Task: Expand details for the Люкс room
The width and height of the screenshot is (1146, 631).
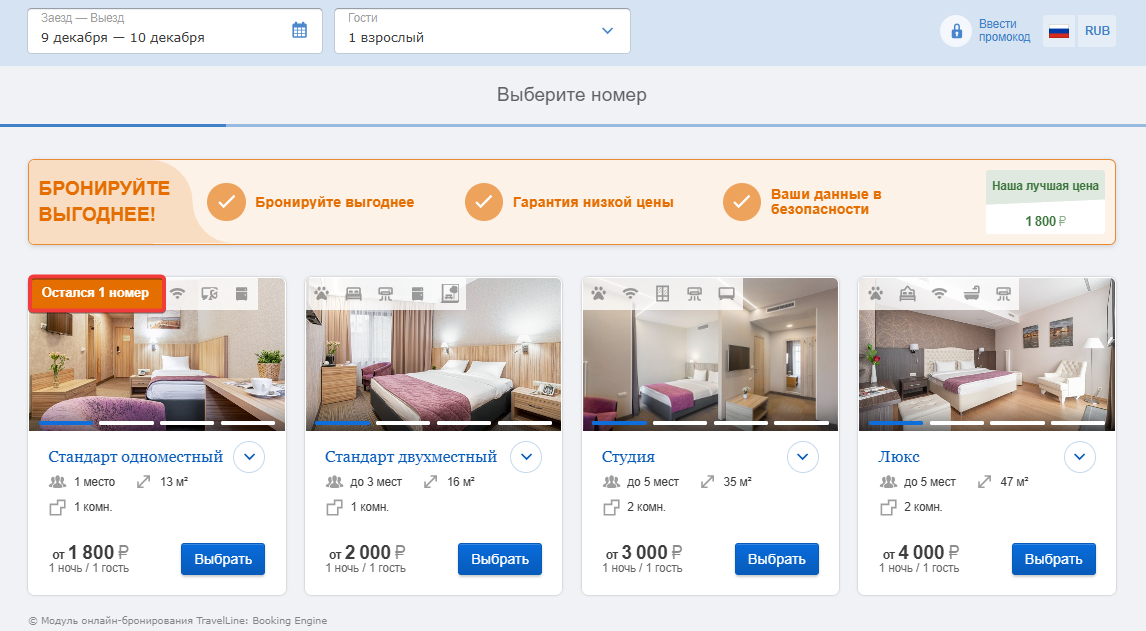Action: pos(1079,457)
